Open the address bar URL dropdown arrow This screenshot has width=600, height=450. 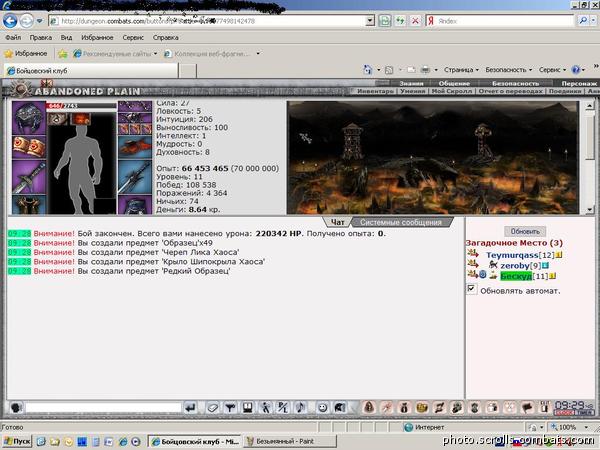coord(370,21)
